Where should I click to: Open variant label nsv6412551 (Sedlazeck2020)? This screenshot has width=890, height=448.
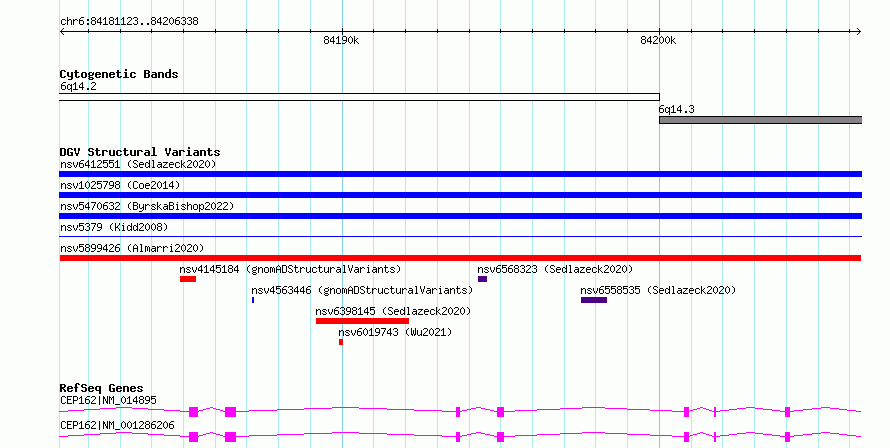click(x=138, y=164)
